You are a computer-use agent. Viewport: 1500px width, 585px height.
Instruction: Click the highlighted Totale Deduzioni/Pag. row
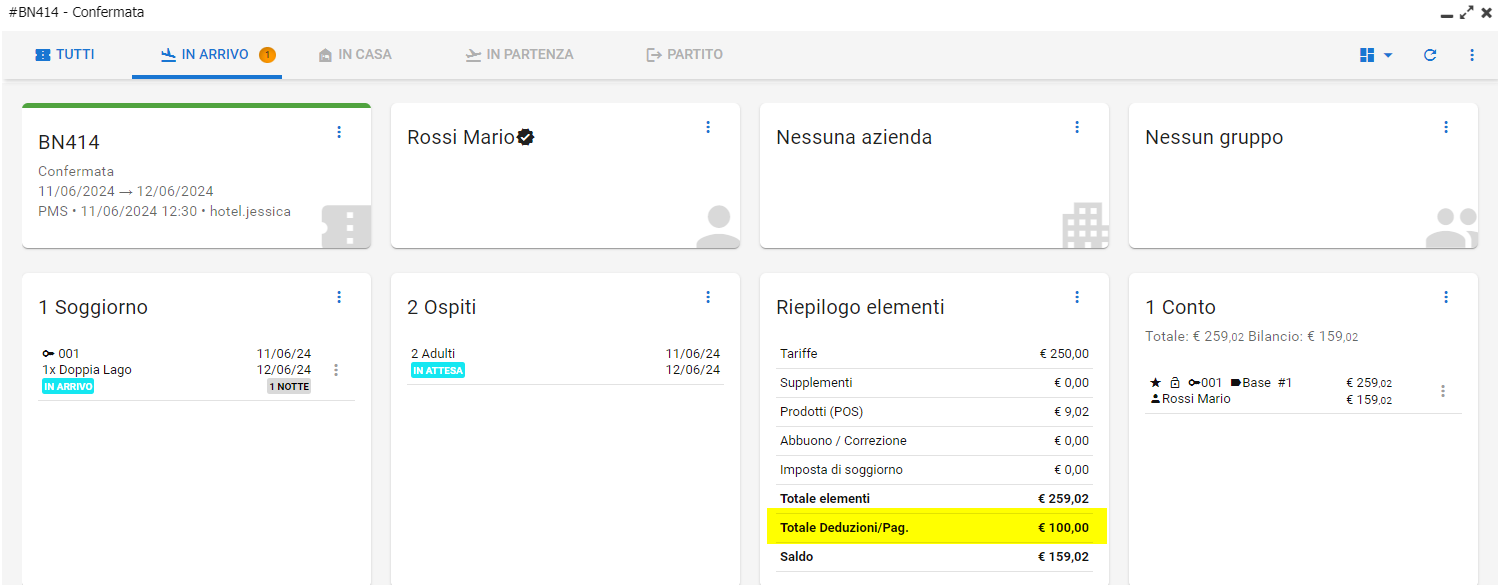pyautogui.click(x=936, y=527)
